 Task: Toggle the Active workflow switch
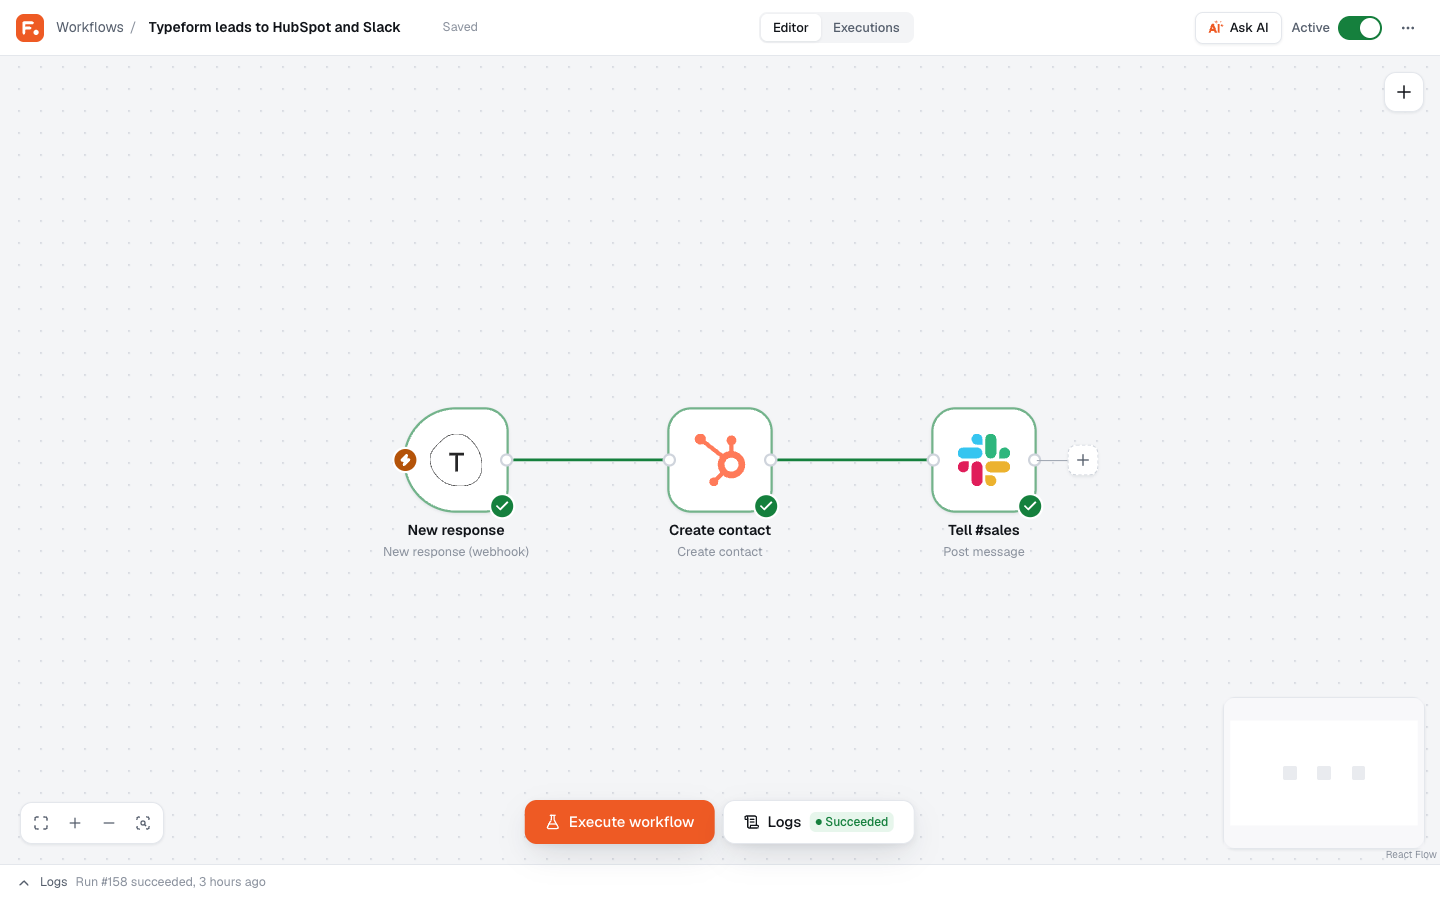point(1360,28)
